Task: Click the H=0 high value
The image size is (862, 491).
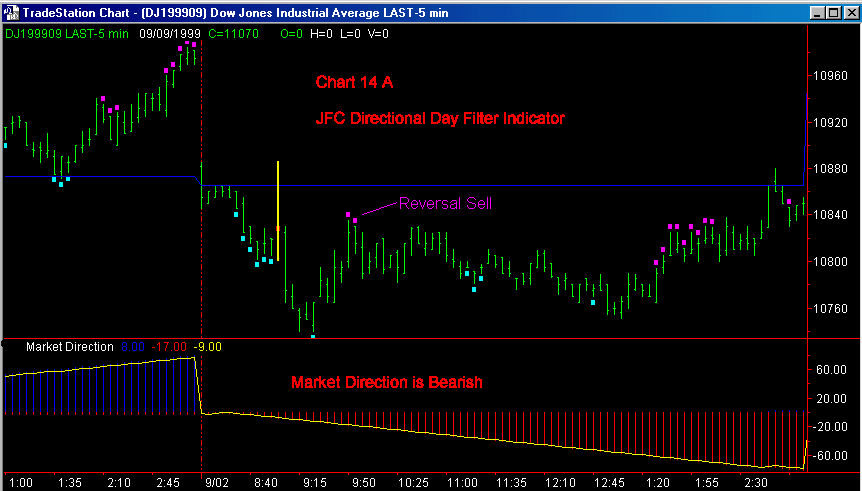Action: click(x=322, y=34)
